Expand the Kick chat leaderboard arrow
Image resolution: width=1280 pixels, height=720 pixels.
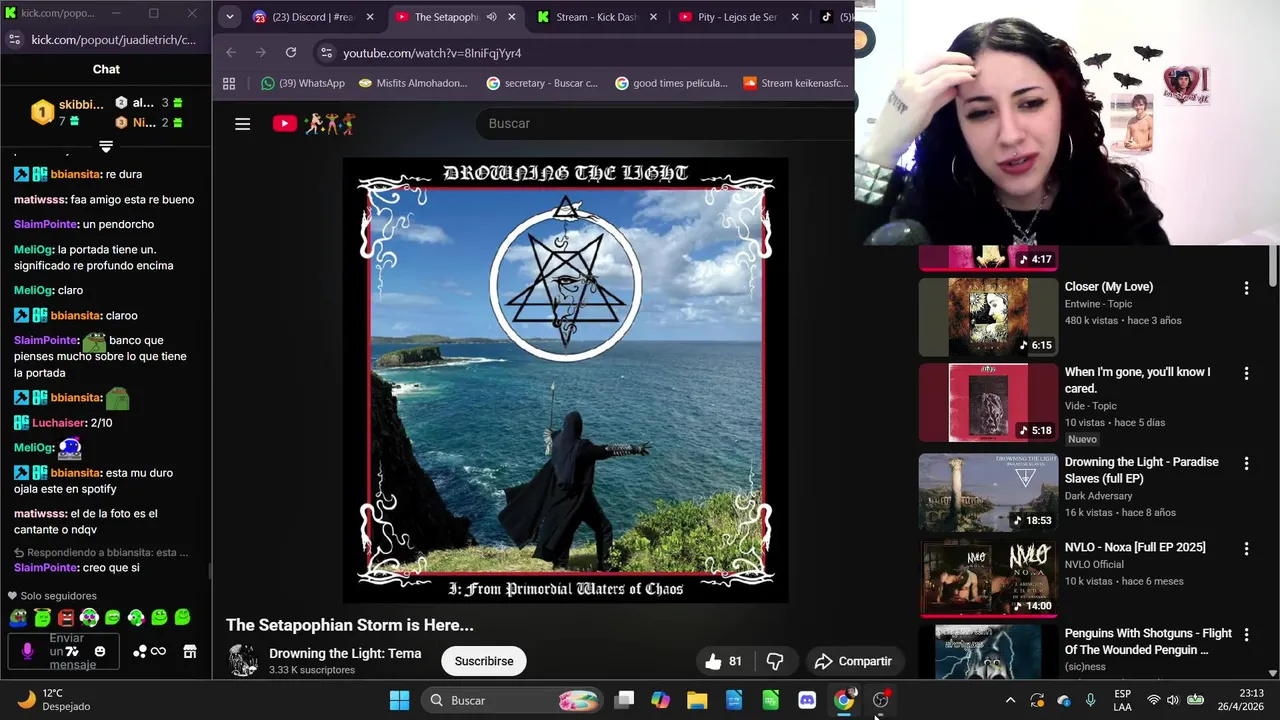[x=106, y=146]
